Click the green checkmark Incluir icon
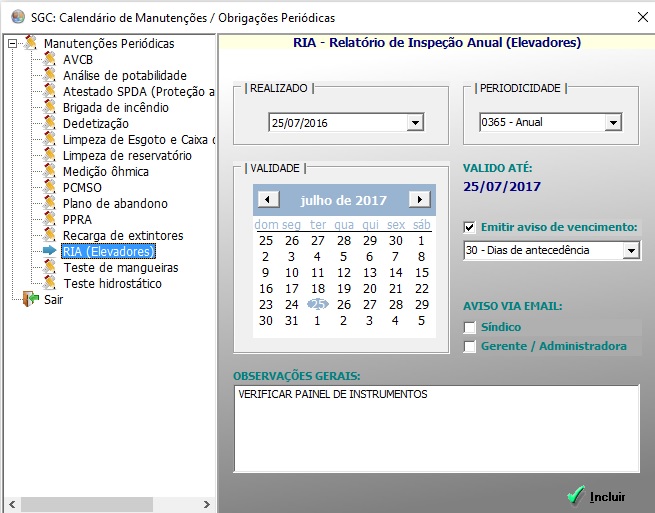This screenshot has width=655, height=513. coord(575,495)
